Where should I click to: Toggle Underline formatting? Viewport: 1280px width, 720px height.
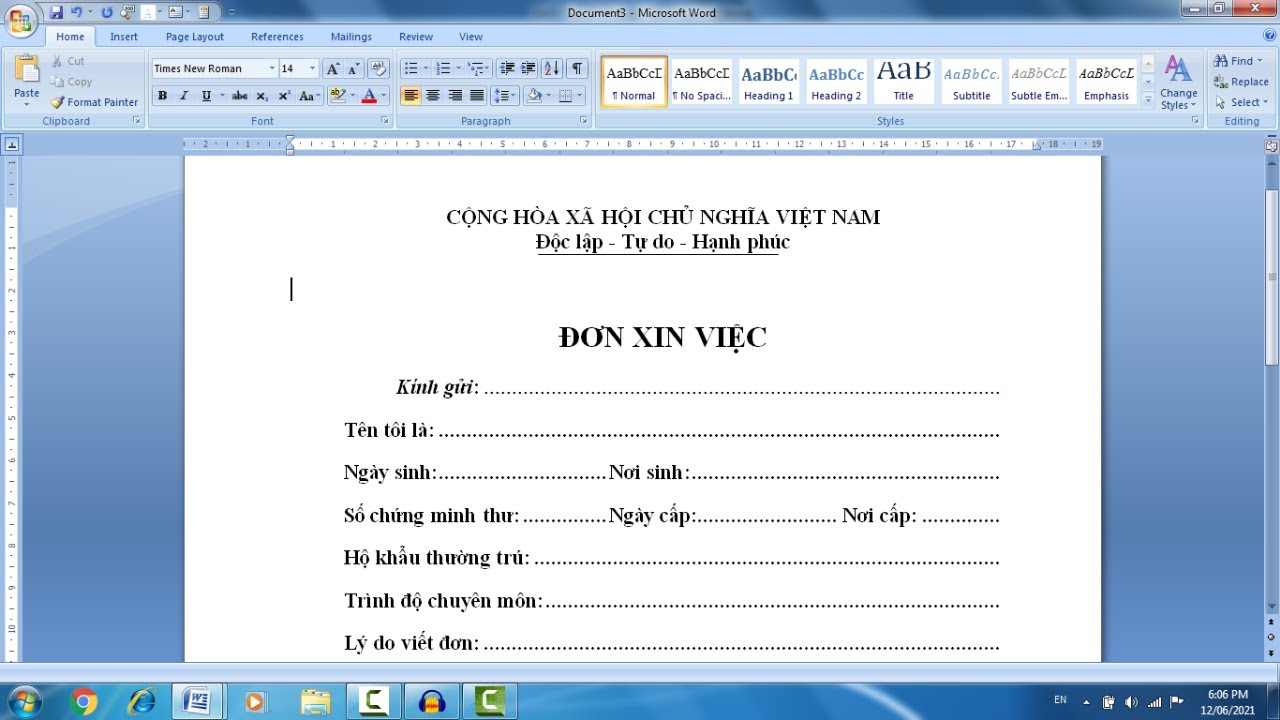pyautogui.click(x=206, y=96)
